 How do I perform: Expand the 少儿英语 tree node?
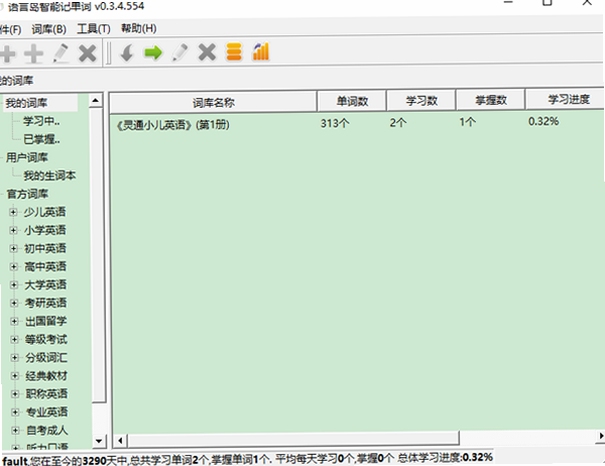tap(14, 212)
